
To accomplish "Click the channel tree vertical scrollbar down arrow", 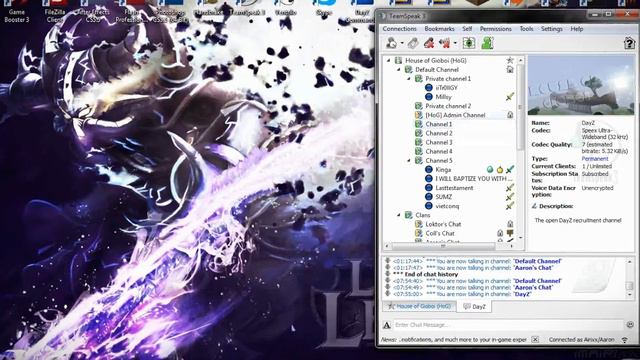I will [x=520, y=238].
